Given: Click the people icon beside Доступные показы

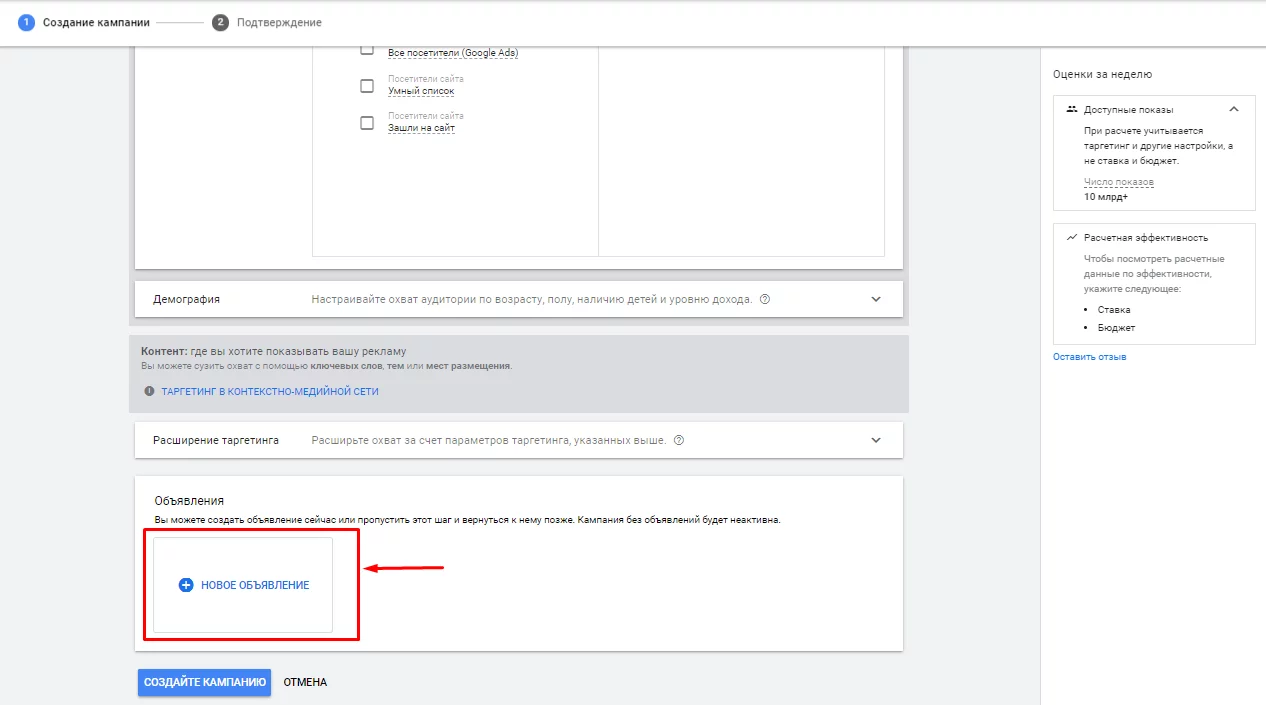Looking at the screenshot, I should [x=1072, y=109].
